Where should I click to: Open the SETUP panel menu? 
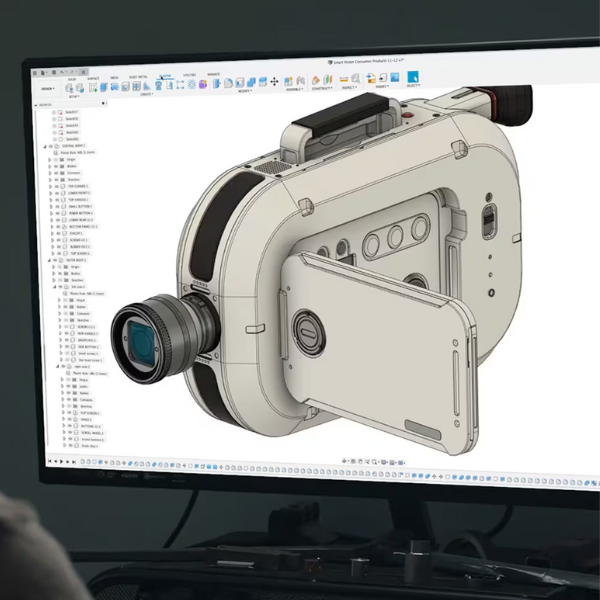click(74, 96)
